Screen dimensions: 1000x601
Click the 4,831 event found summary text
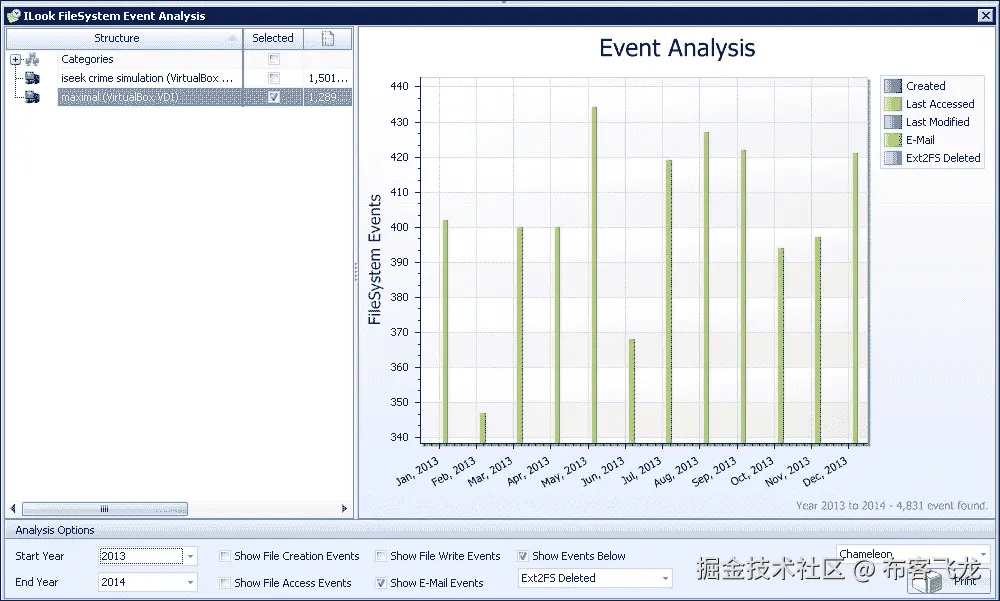[891, 505]
